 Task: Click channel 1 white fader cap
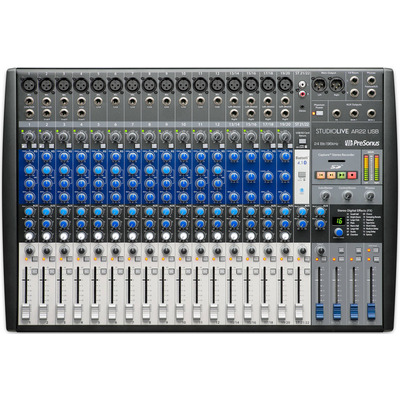(x=25, y=311)
